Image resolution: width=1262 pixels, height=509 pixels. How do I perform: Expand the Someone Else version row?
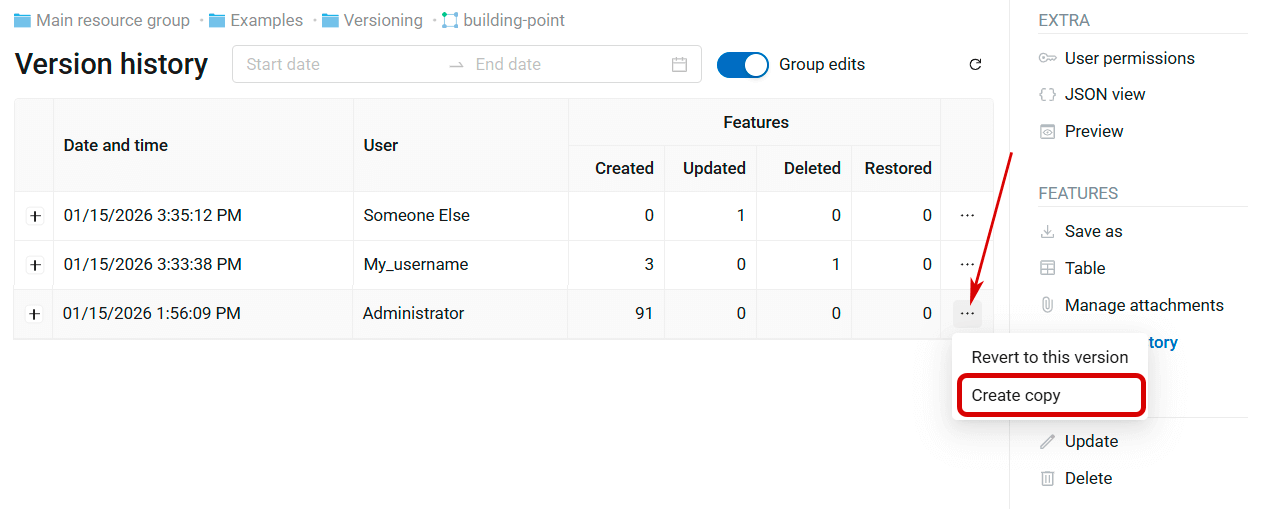pyautogui.click(x=35, y=216)
